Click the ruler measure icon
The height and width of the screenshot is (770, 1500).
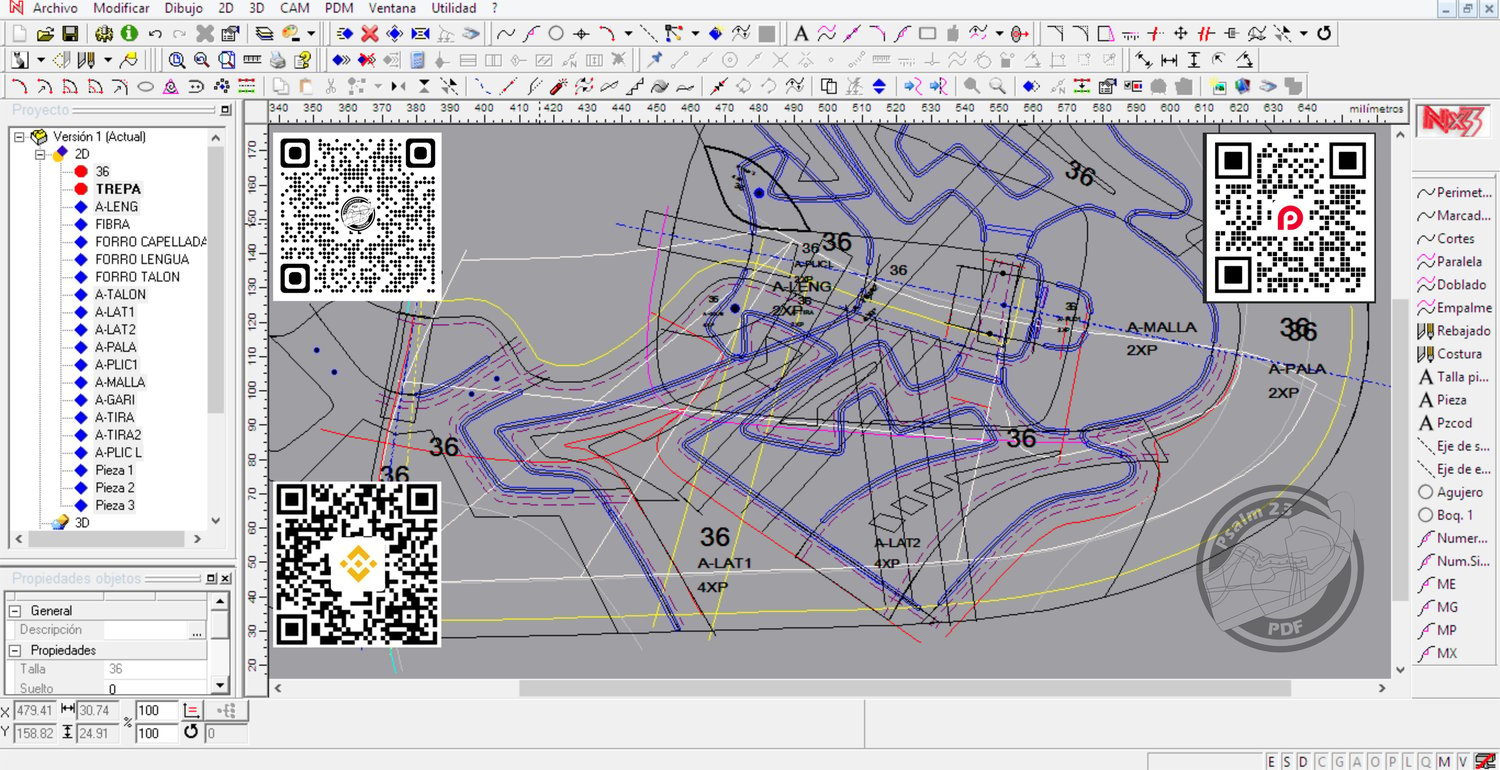tap(252, 60)
